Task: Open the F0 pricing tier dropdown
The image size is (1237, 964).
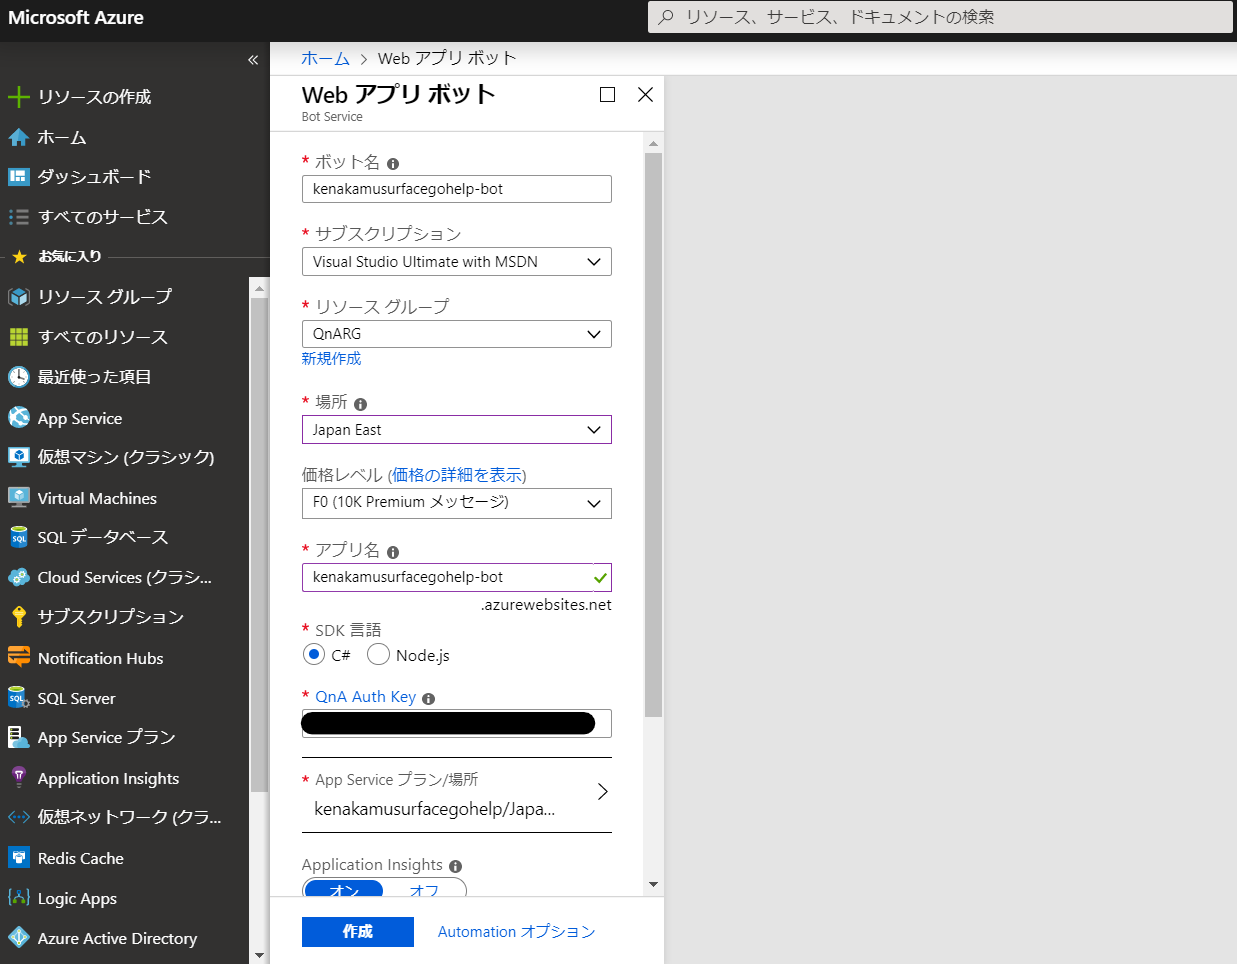Action: [457, 503]
